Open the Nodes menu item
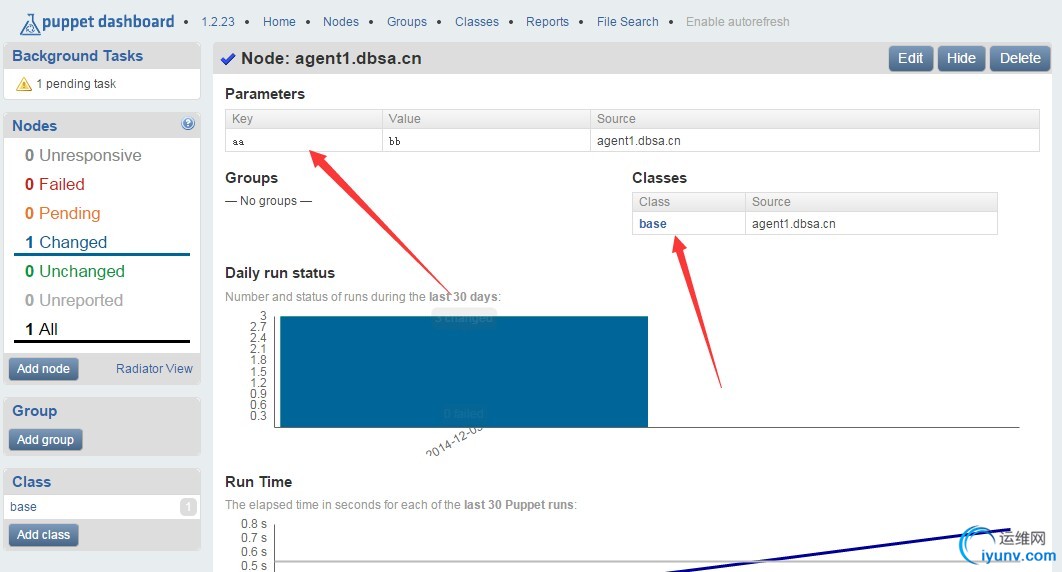This screenshot has height=572, width=1062. click(341, 22)
